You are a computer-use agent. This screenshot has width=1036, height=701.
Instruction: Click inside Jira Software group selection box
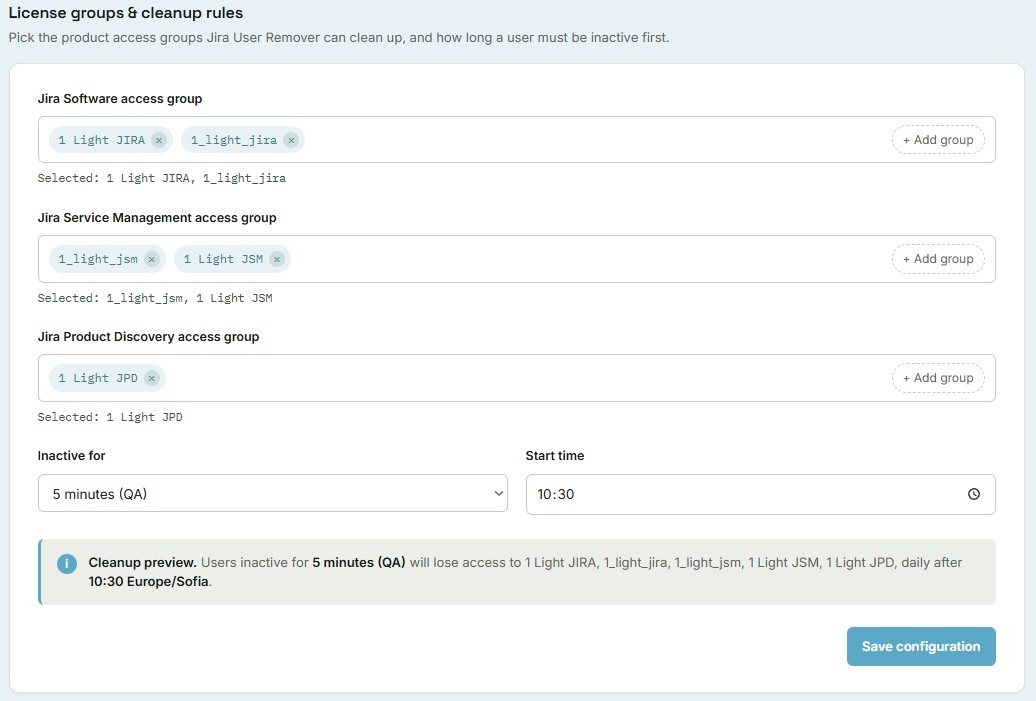tap(517, 140)
